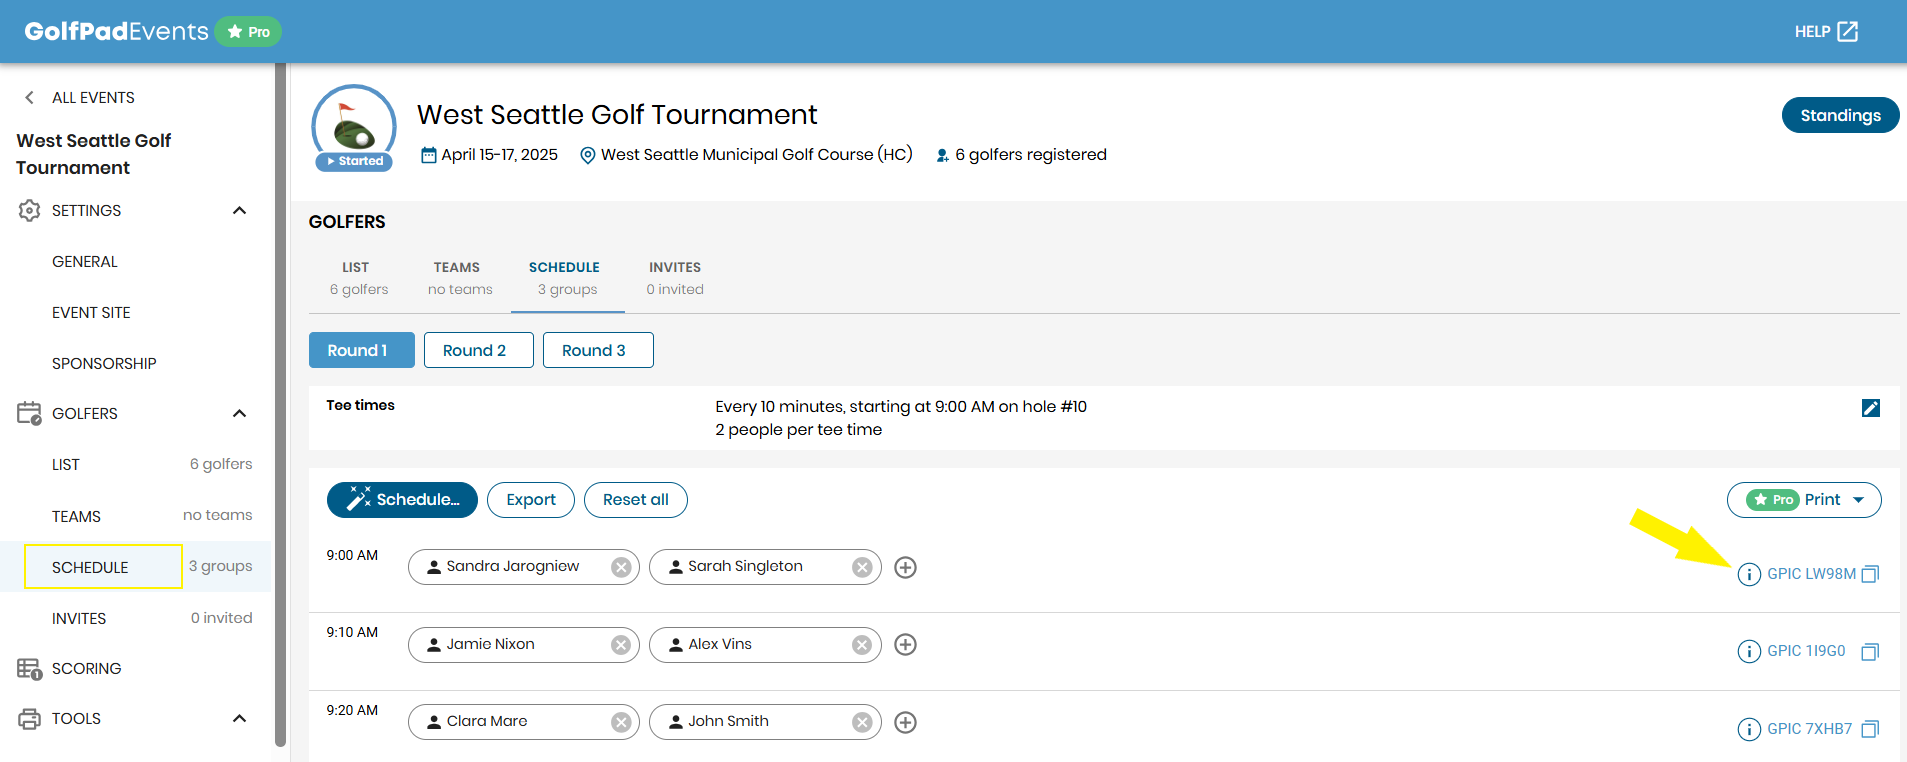Screen dimensions: 1907x762
Task: Click the Export button
Action: [x=531, y=500]
